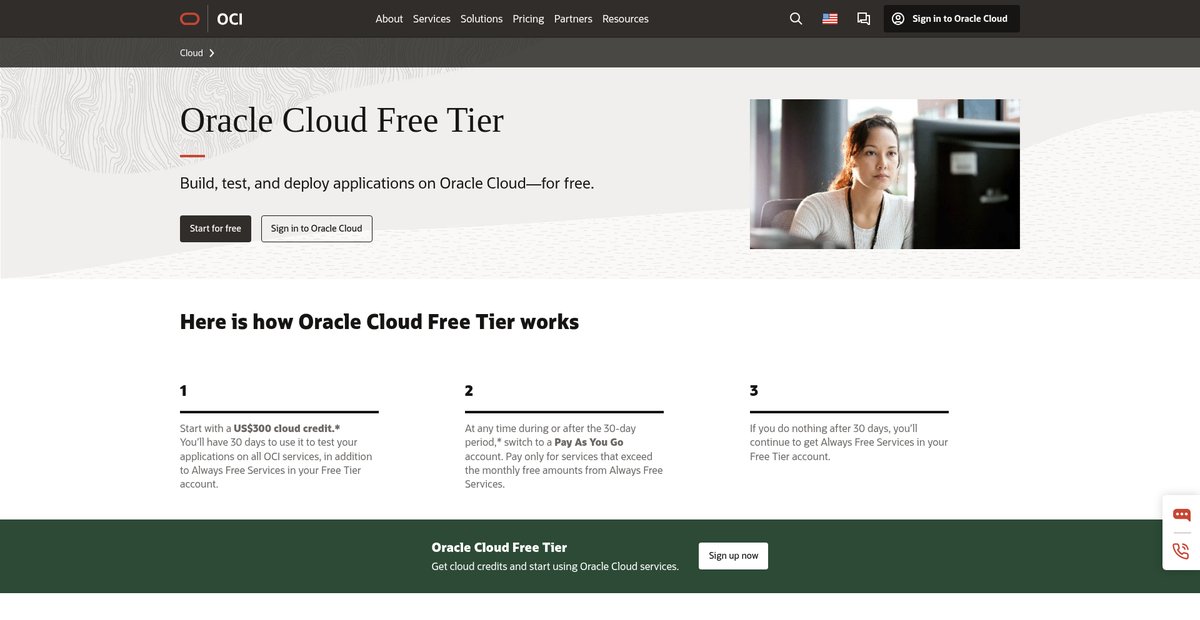Click the step number 3 heading
Screen dimensions: 1200x620
coord(754,391)
